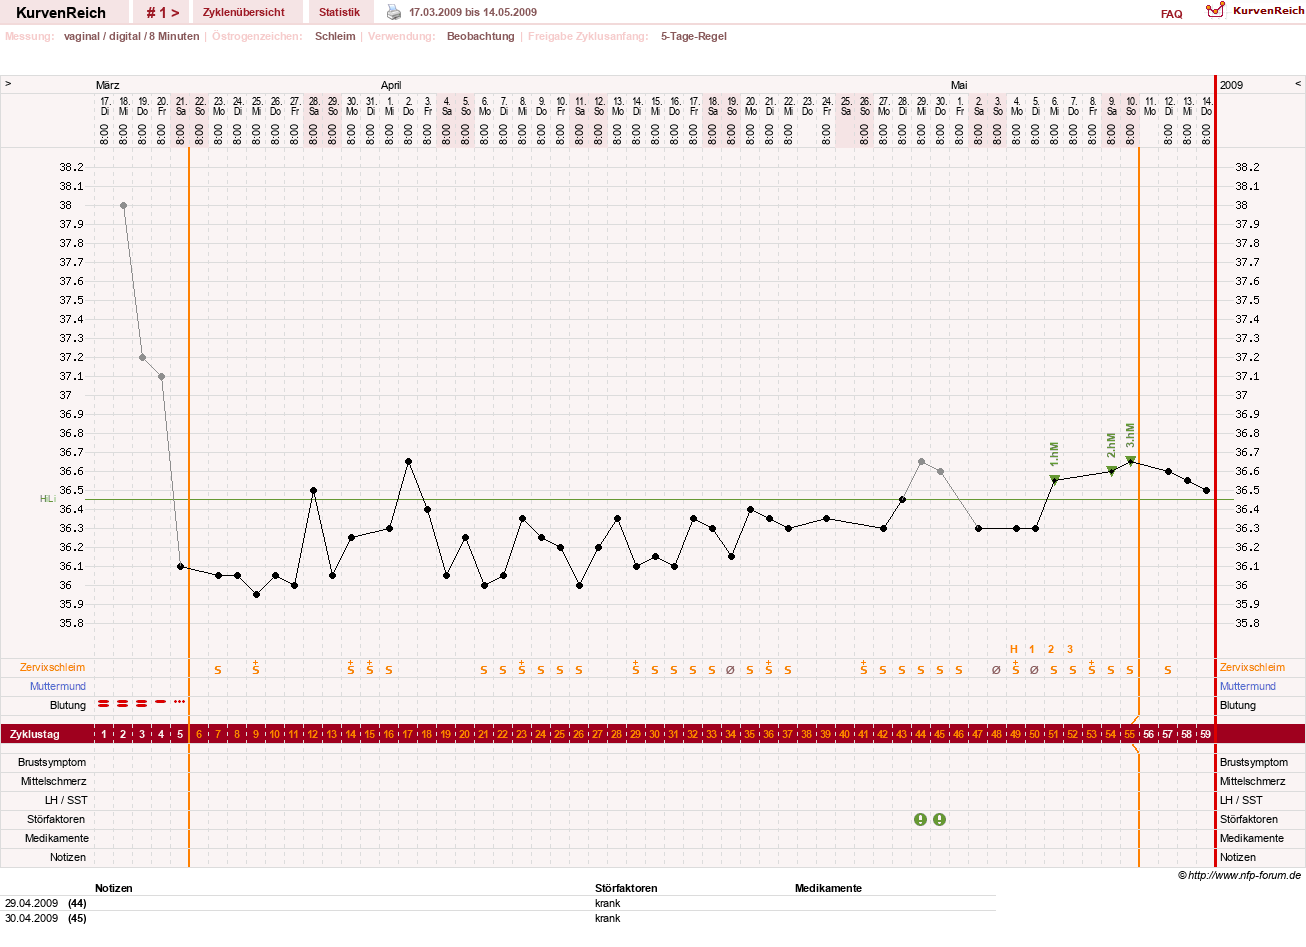Click cycle day 1 in the Zyklustag row
Screen dimensions: 1306x947
pyautogui.click(x=104, y=734)
